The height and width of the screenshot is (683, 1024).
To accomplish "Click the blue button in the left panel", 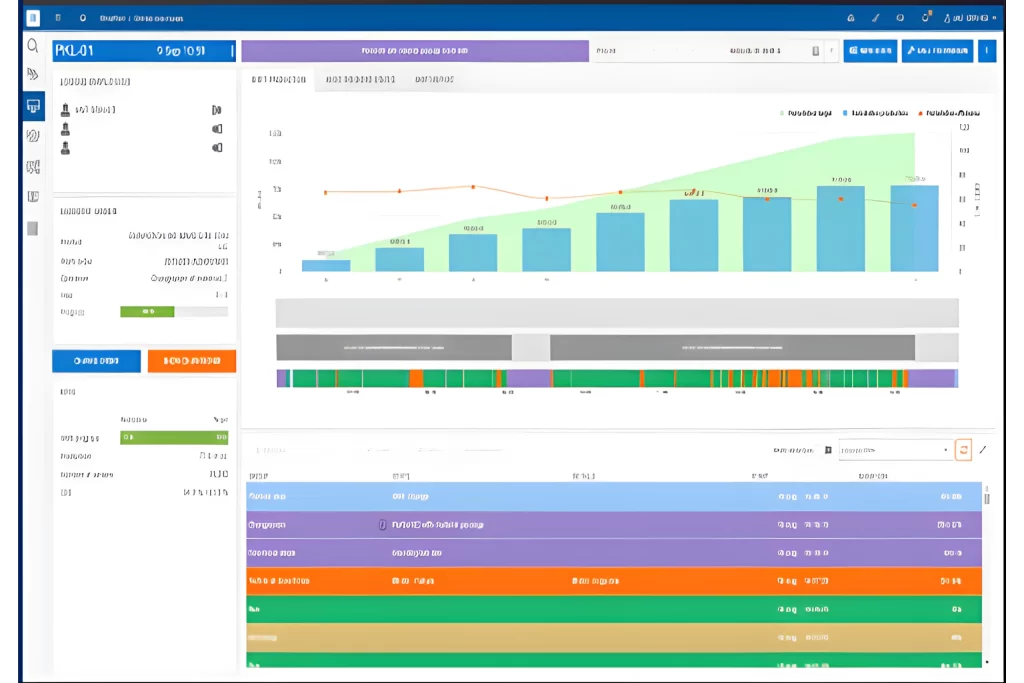I will 96,361.
